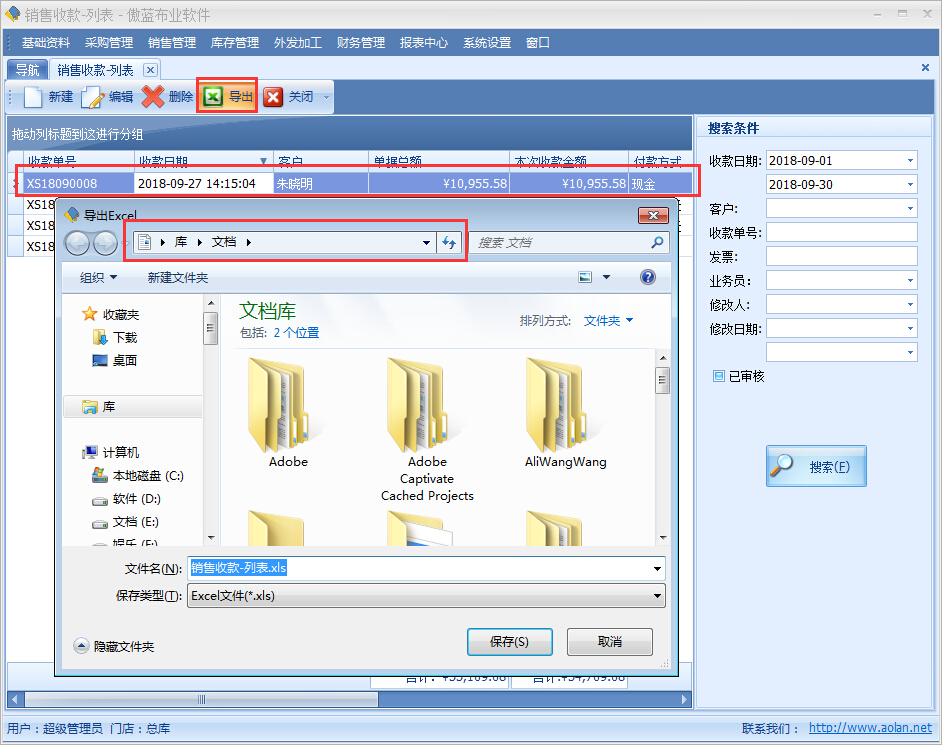Click the 删除 (Delete) red X icon
This screenshot has height=745, width=942.
(x=153, y=97)
